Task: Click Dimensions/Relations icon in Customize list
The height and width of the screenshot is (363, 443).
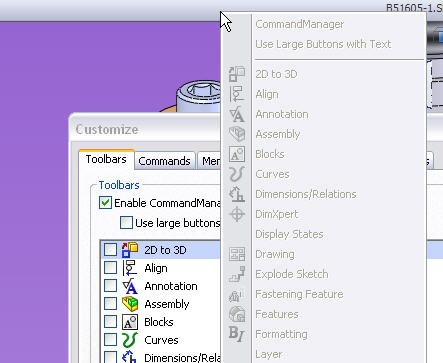Action: tap(129, 357)
